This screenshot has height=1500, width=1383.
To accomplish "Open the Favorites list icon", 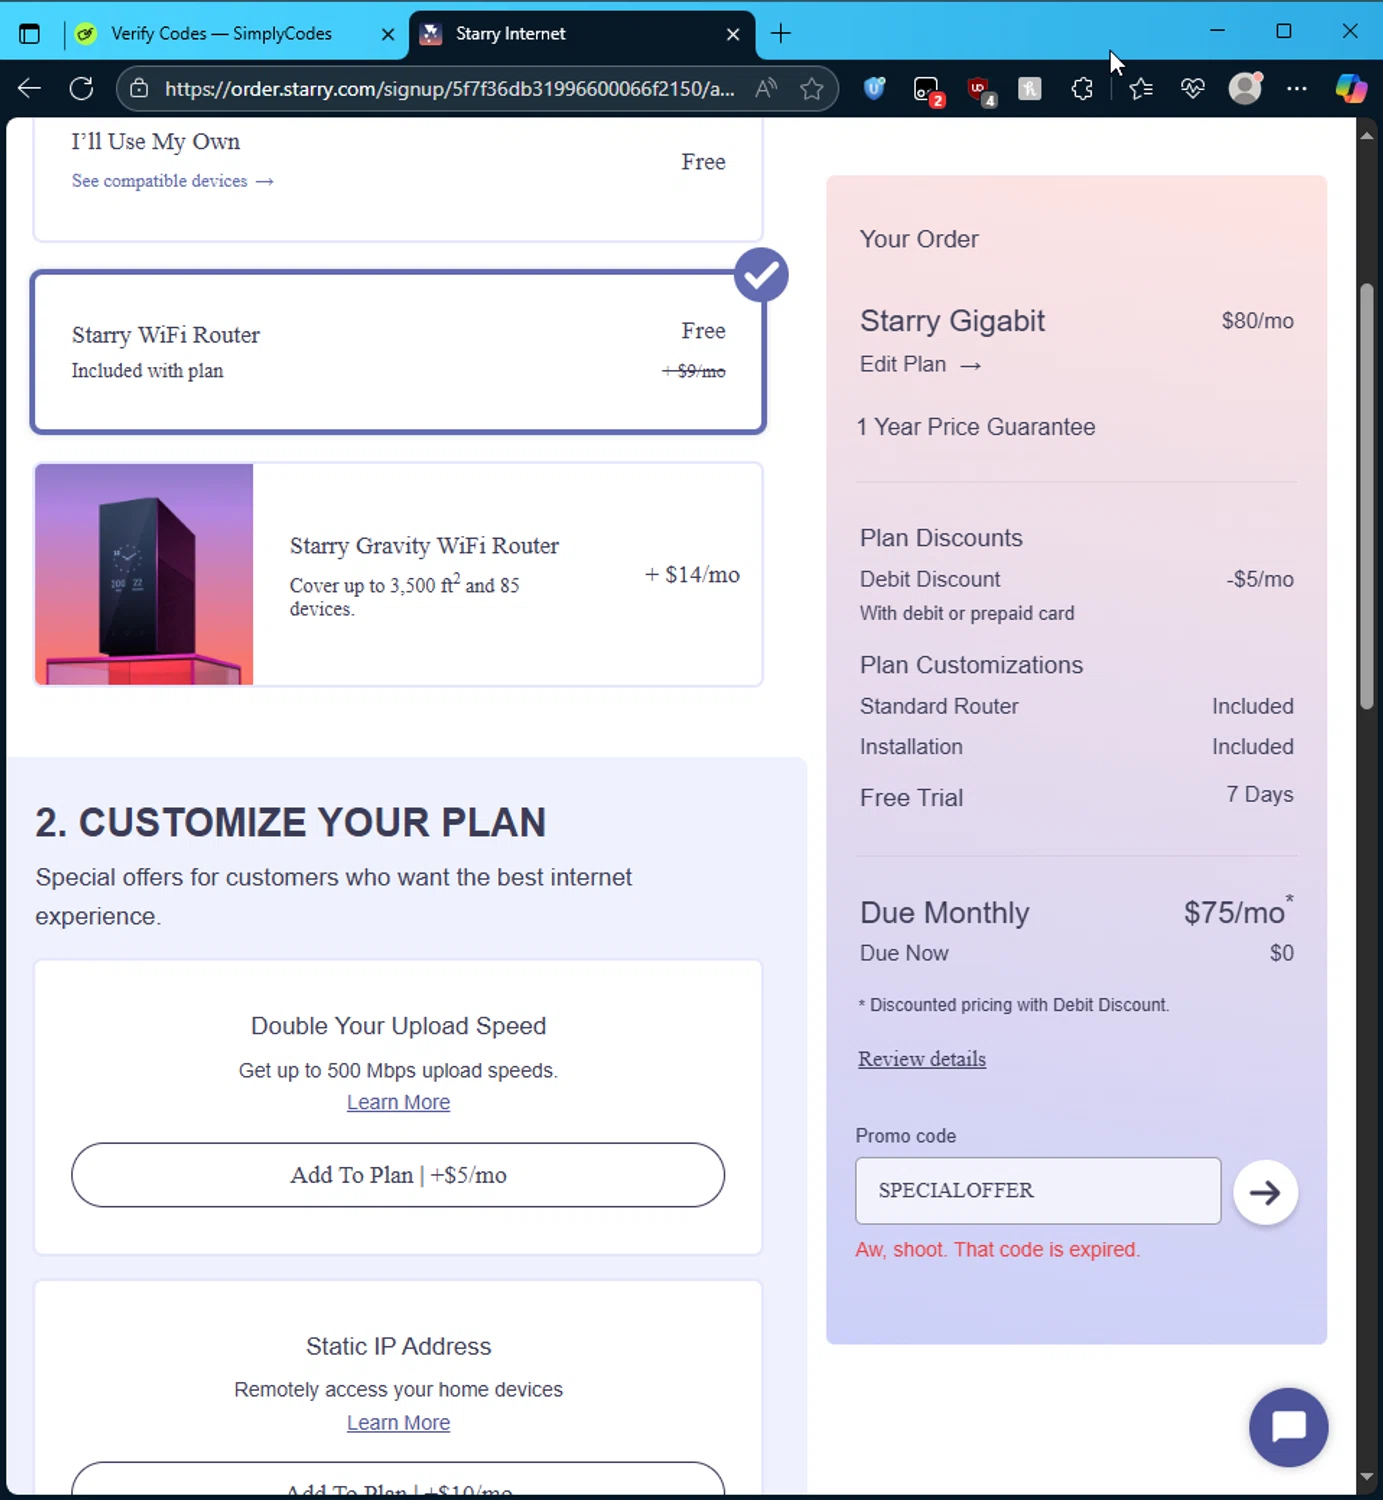I will tap(1141, 89).
